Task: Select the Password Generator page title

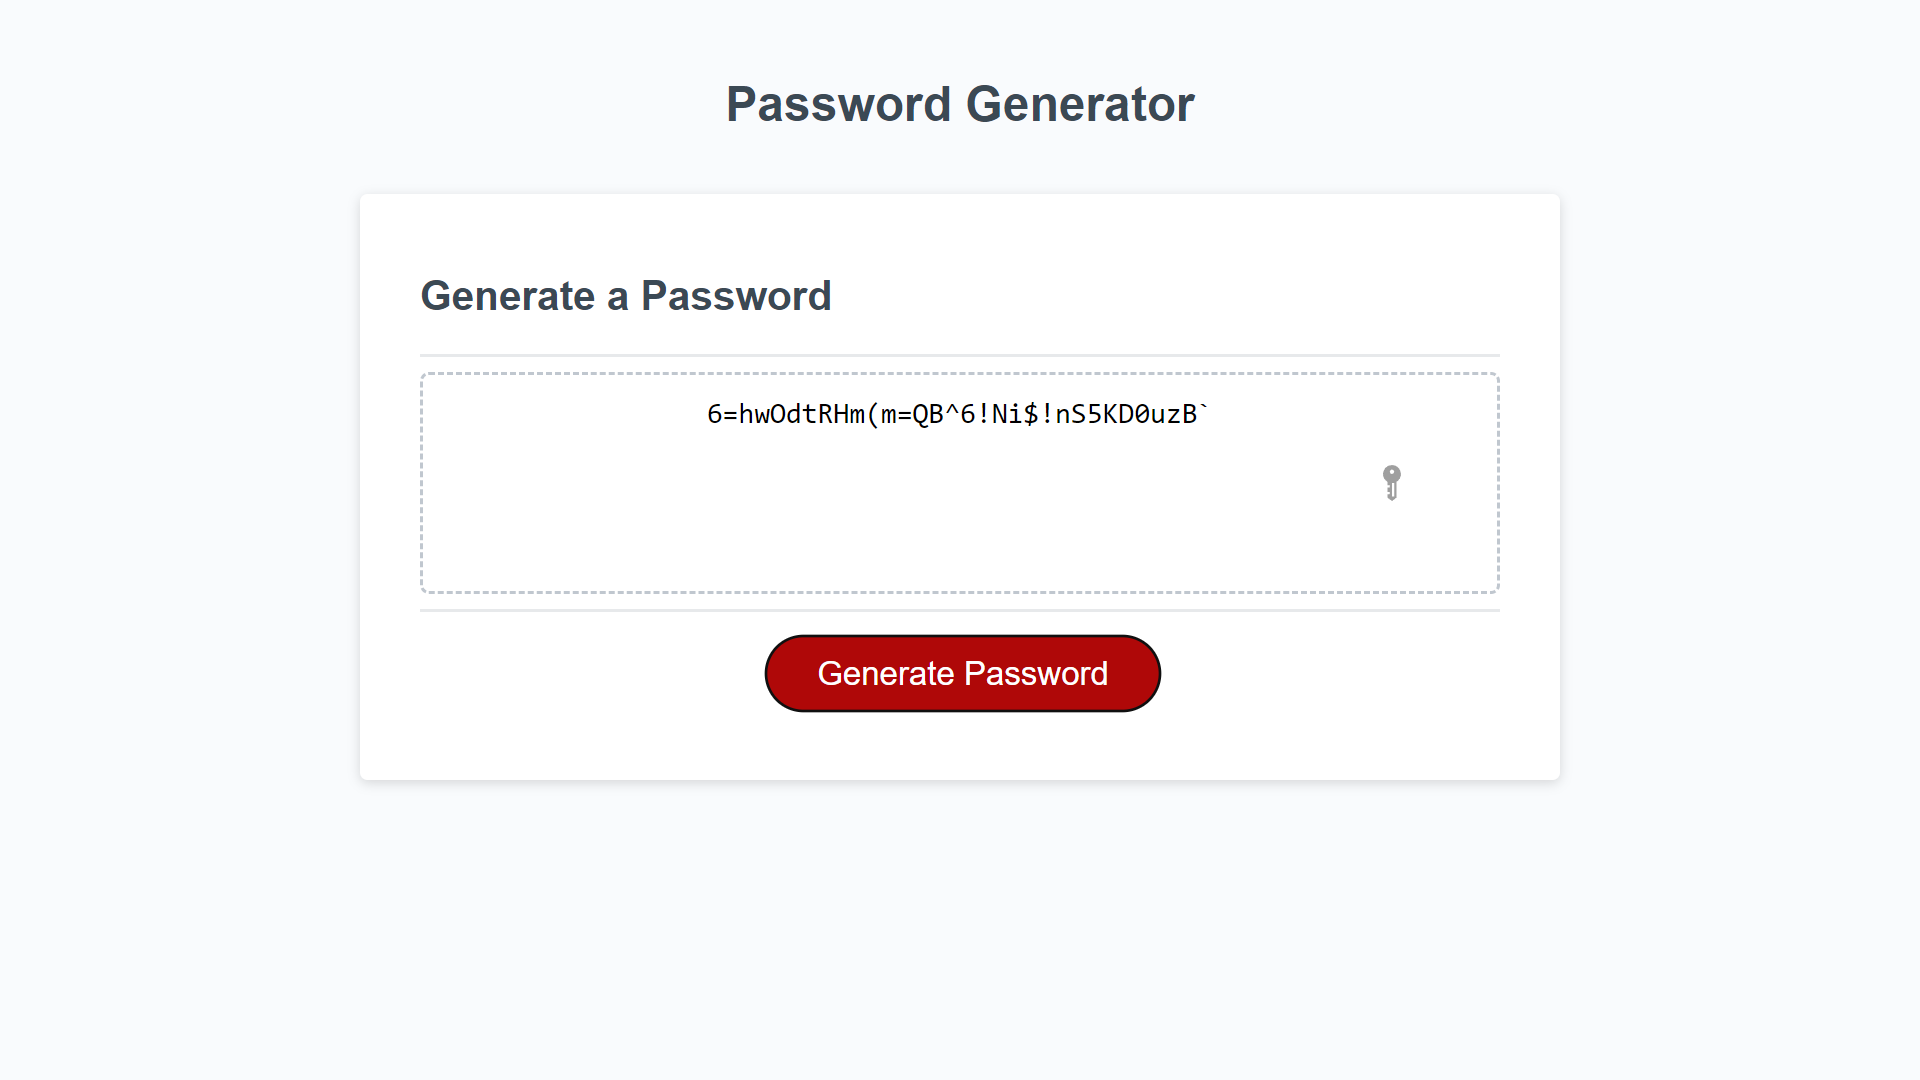Action: click(x=960, y=103)
